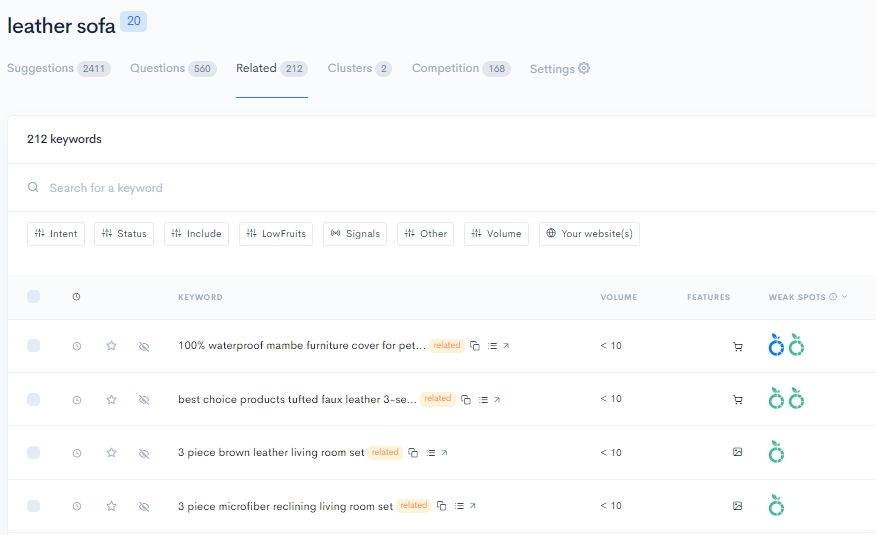Click shopping cart feature in 100% waterproof row
Image resolution: width=876 pixels, height=535 pixels.
(x=737, y=346)
